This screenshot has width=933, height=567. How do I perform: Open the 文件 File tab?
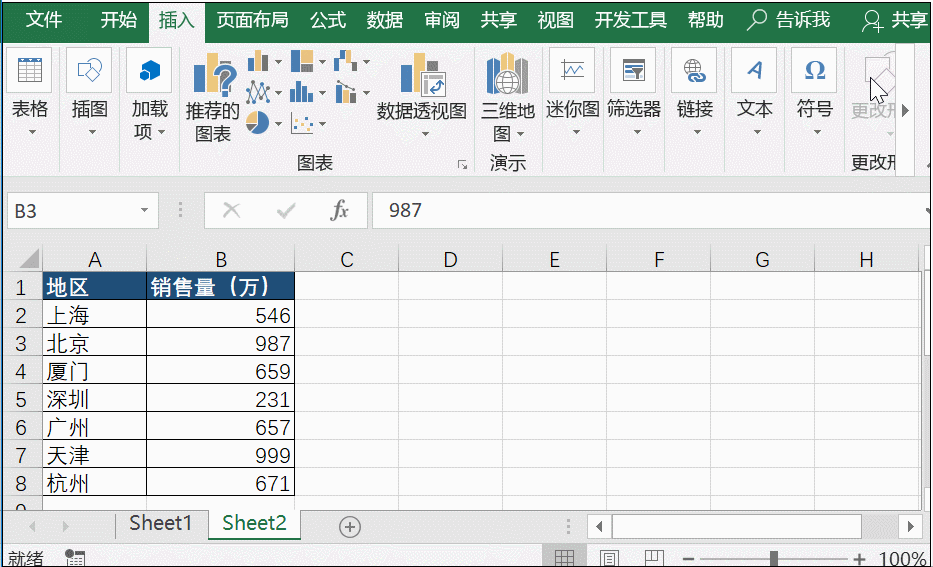tap(44, 20)
